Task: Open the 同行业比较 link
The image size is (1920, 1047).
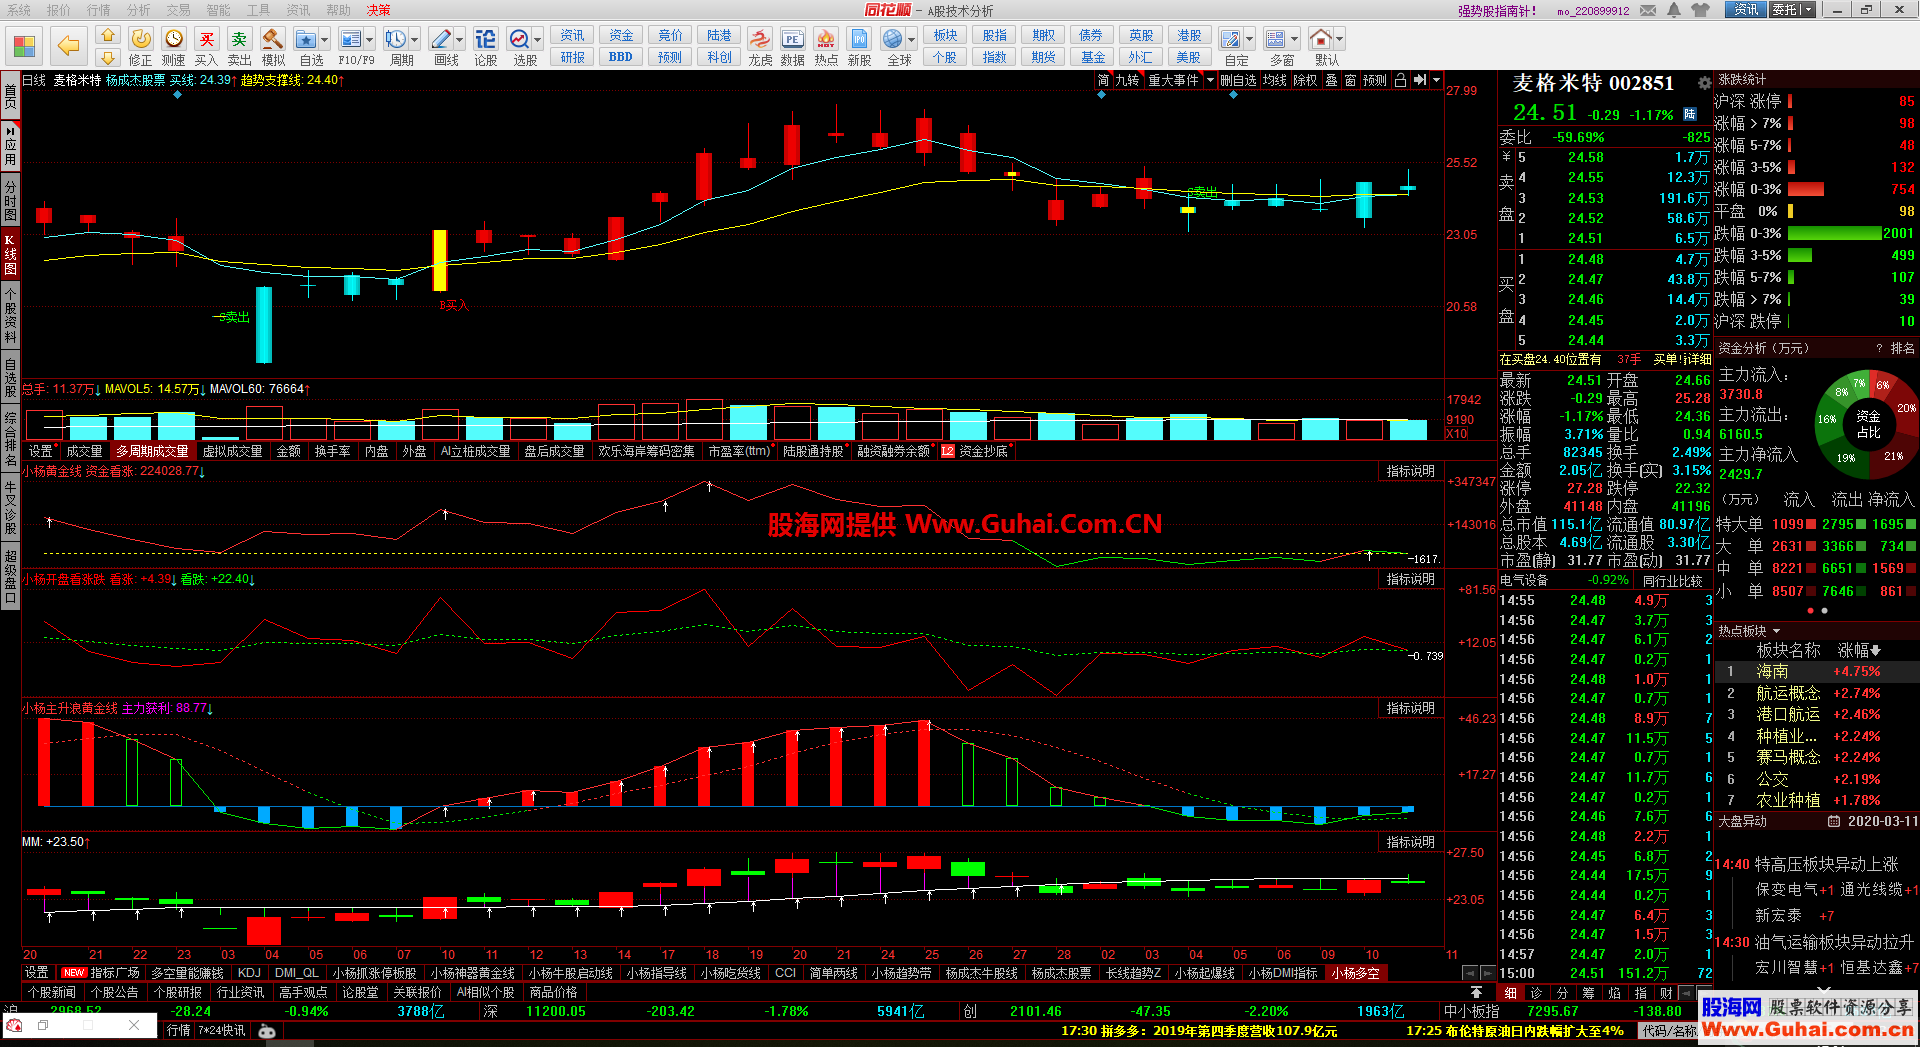Action: (x=1672, y=581)
